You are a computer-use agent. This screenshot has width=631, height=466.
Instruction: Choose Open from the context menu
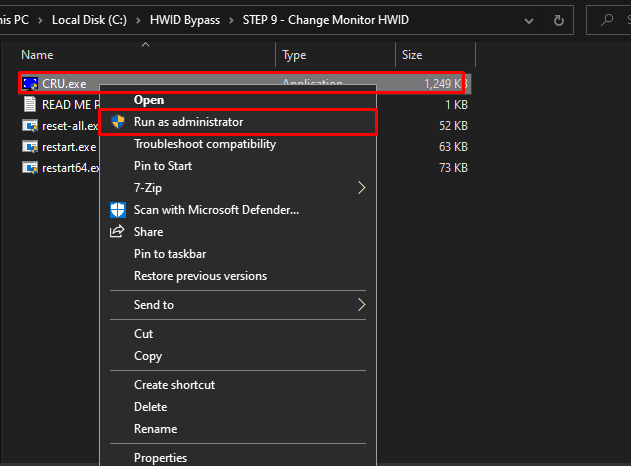(x=238, y=100)
